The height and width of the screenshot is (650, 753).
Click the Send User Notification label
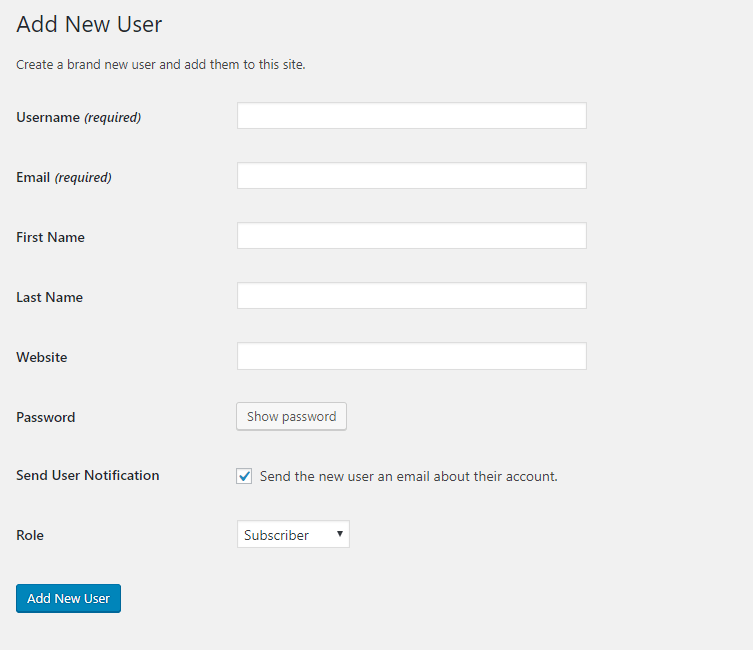[x=87, y=475]
